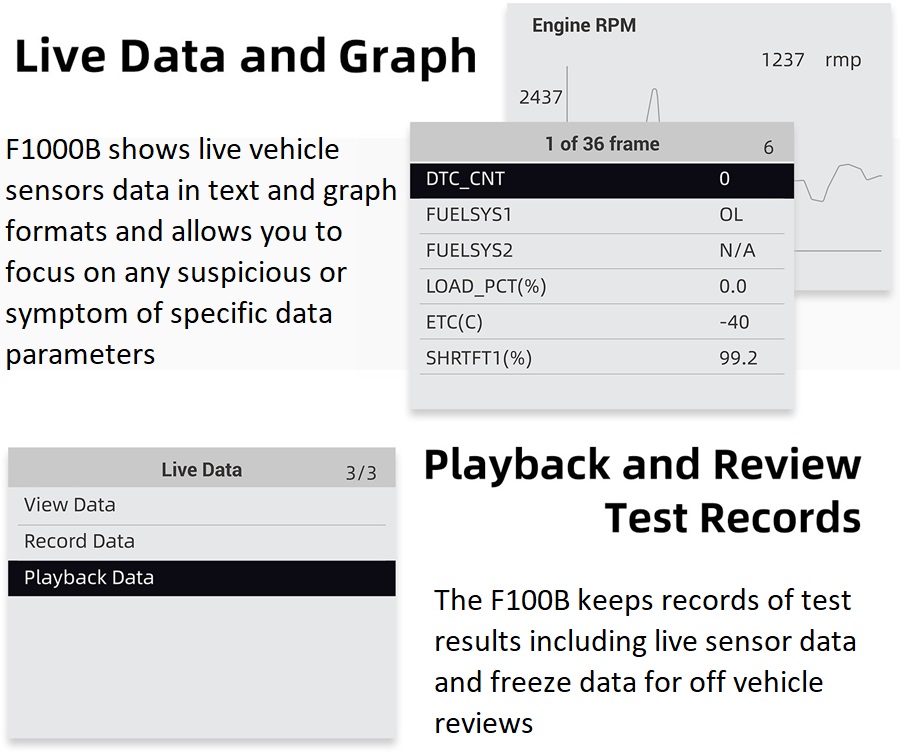900x752 pixels.
Task: Click the Engine RPM graph title
Action: (x=583, y=26)
